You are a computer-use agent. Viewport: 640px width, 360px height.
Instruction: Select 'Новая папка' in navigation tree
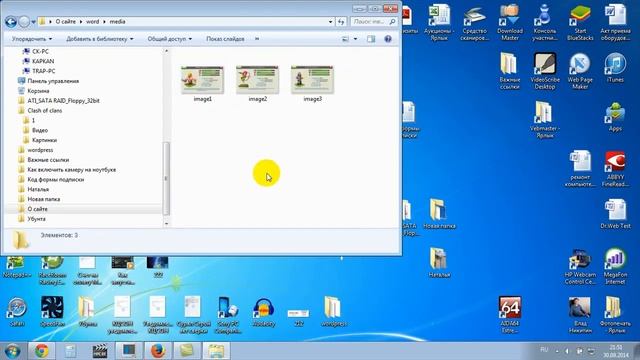[x=44, y=199]
